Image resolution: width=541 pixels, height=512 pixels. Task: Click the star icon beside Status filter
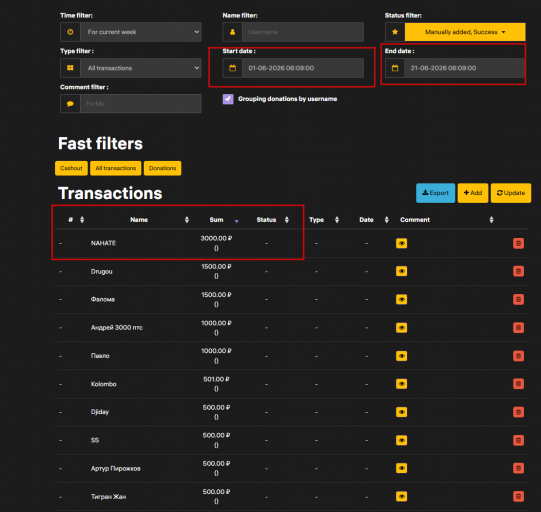[x=395, y=32]
